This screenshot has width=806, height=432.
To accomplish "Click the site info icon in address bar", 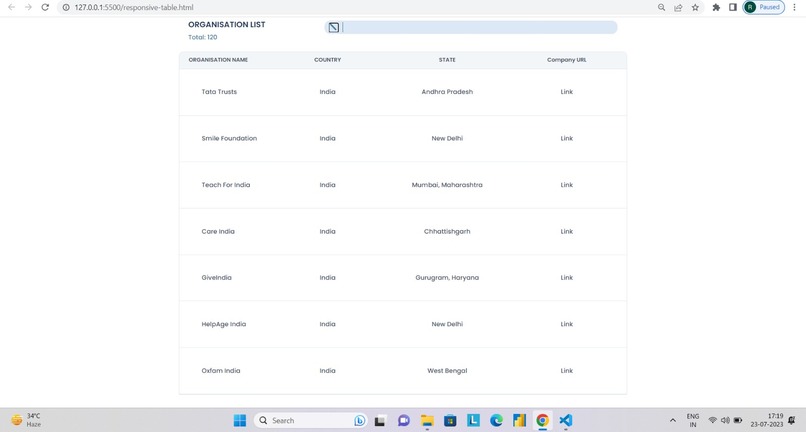I will point(66,7).
